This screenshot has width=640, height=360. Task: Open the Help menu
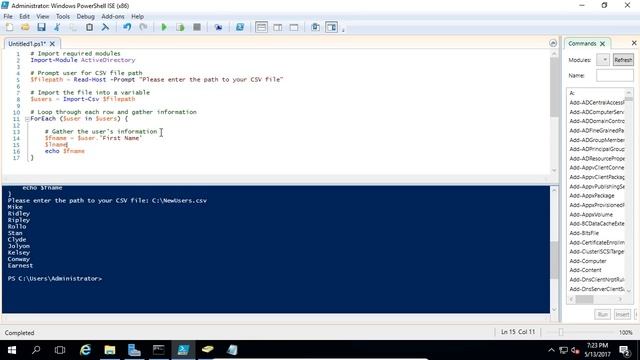click(138, 16)
